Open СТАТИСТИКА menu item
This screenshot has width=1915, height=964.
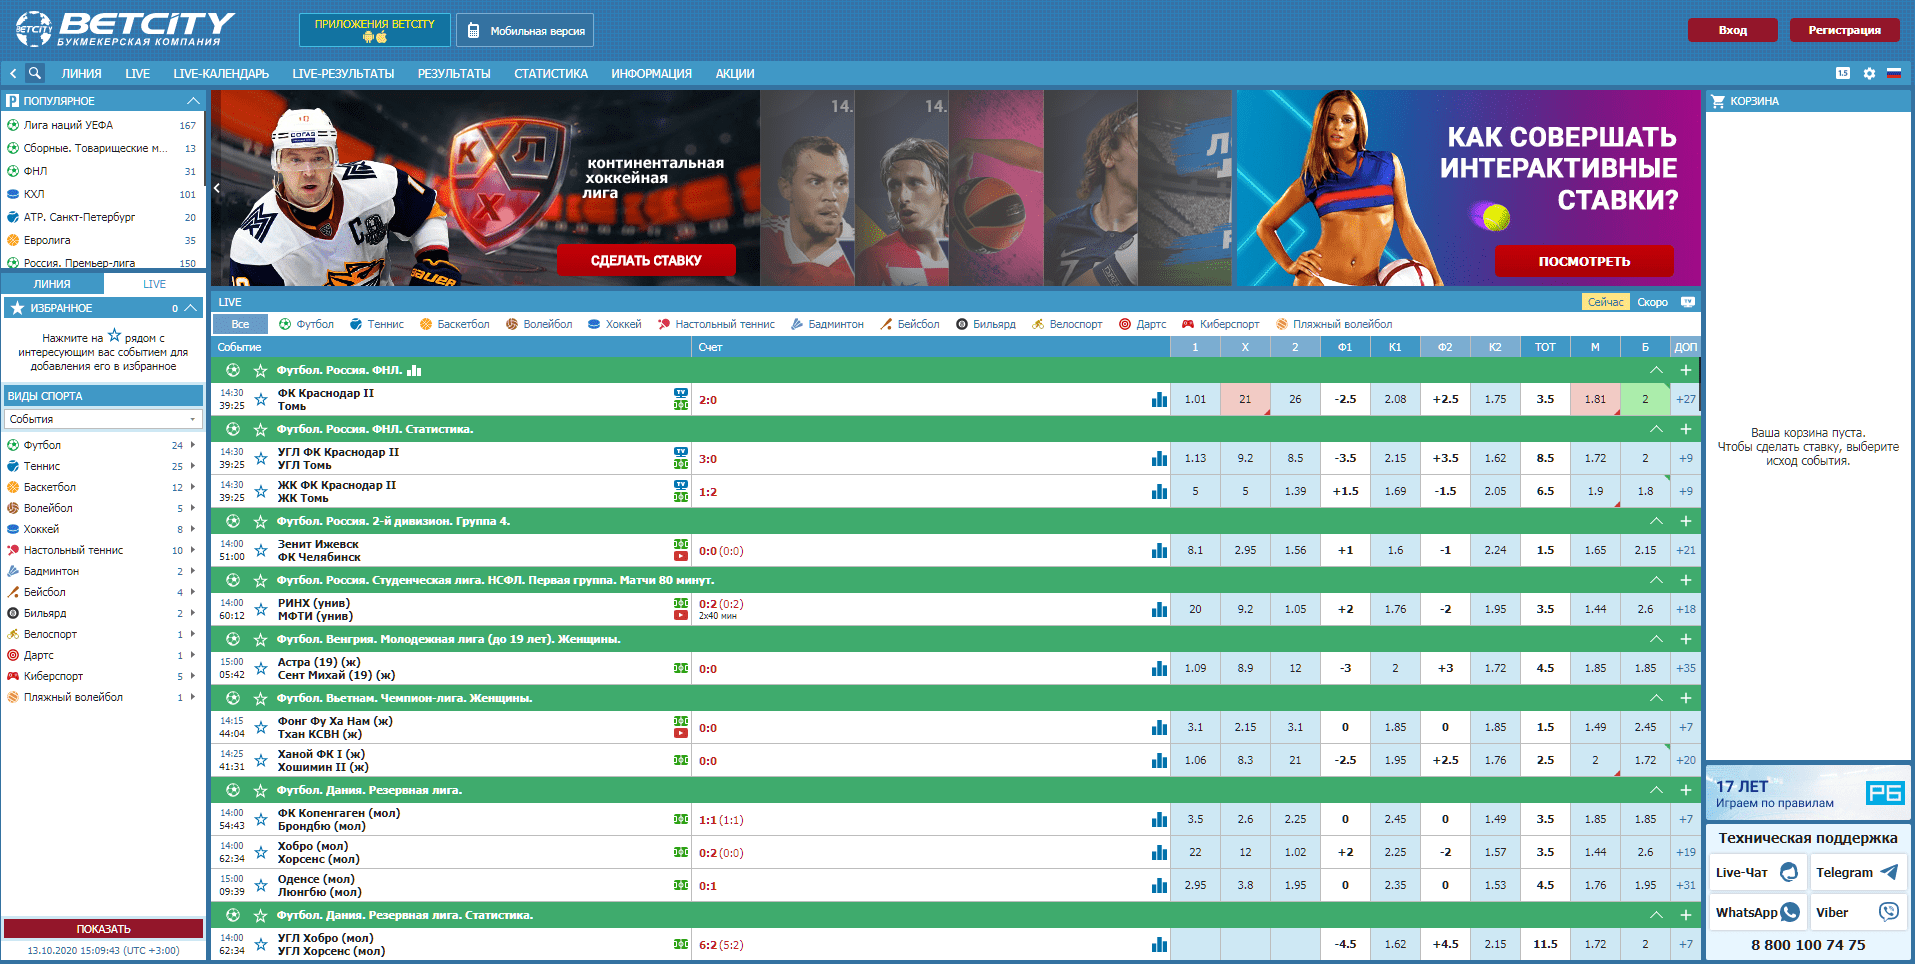[x=551, y=73]
